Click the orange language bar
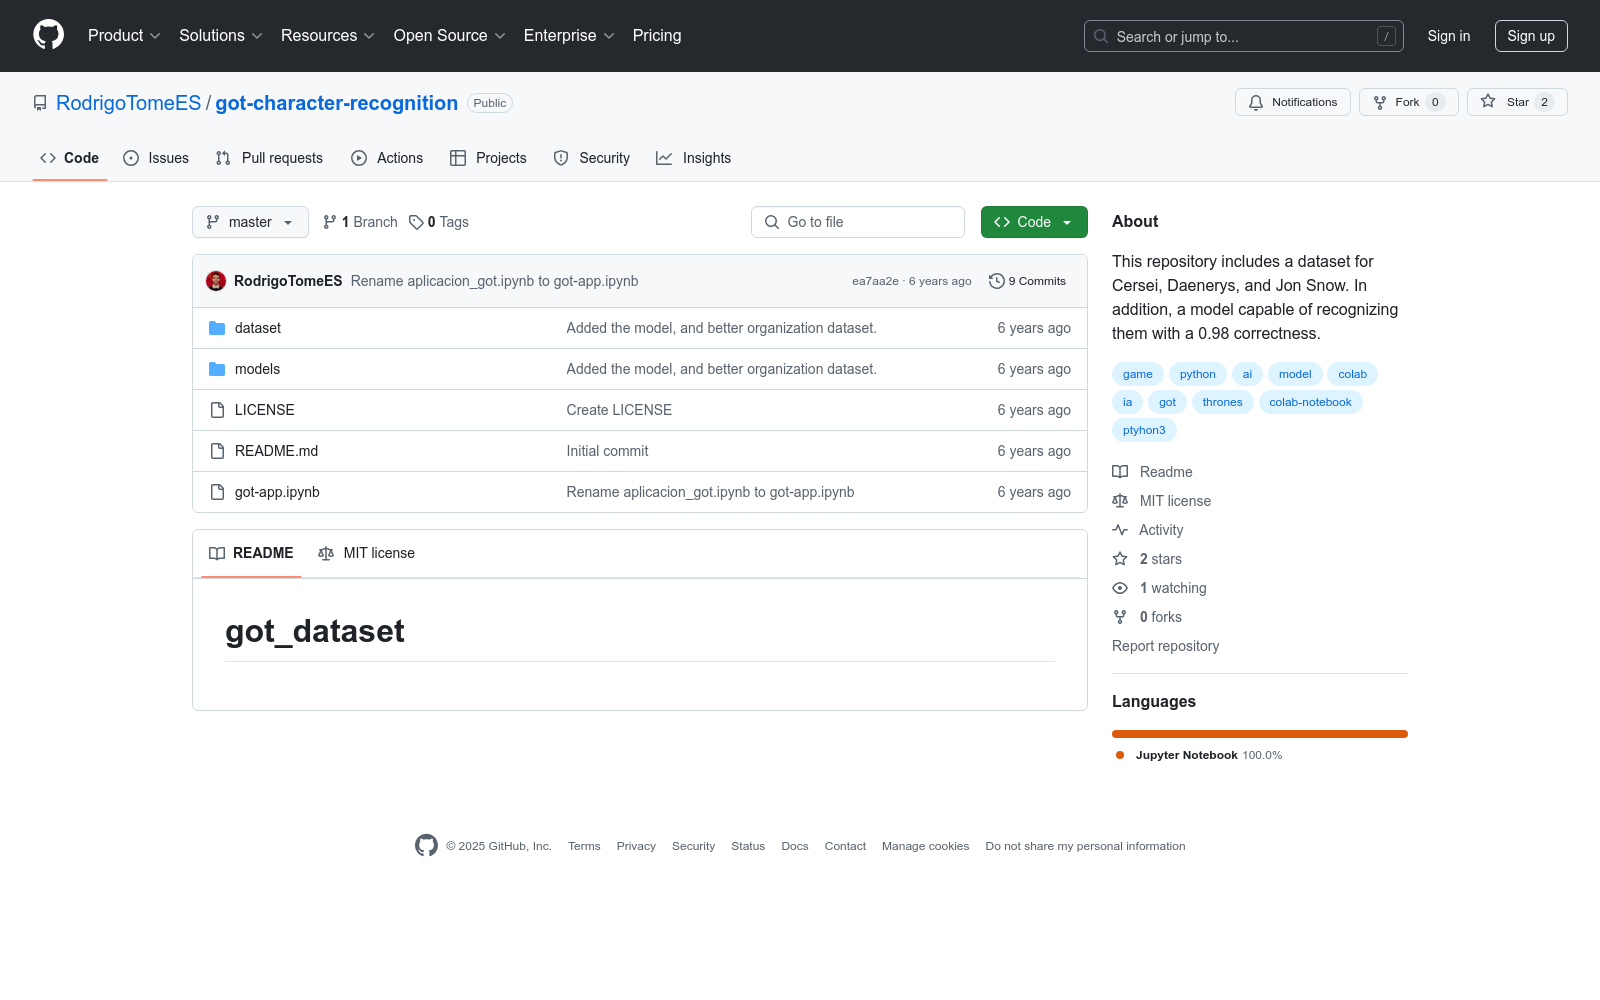 [1260, 734]
